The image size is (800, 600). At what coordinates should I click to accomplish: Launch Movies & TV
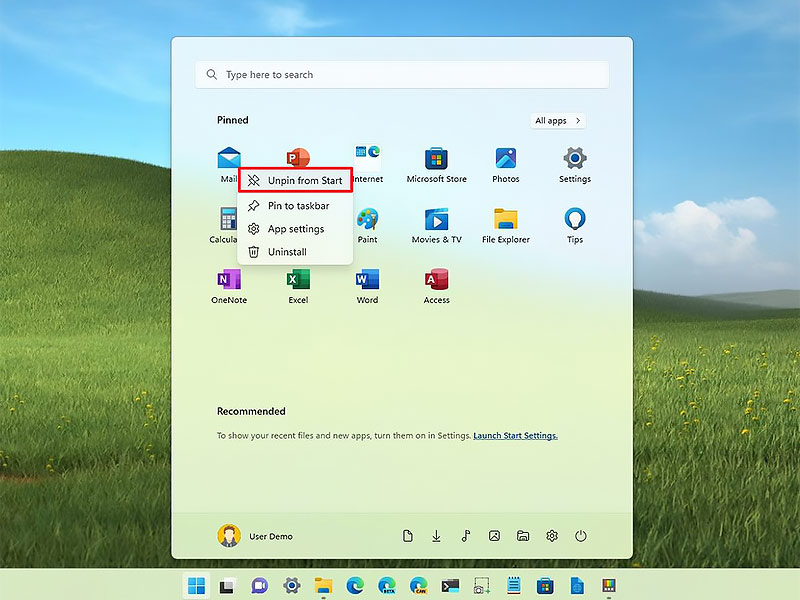(x=436, y=225)
